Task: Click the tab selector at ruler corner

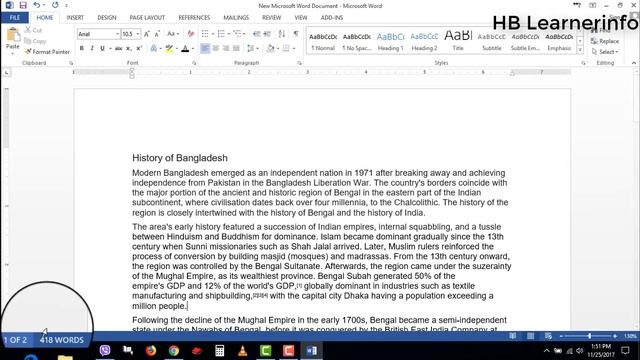Action: click(x=7, y=73)
